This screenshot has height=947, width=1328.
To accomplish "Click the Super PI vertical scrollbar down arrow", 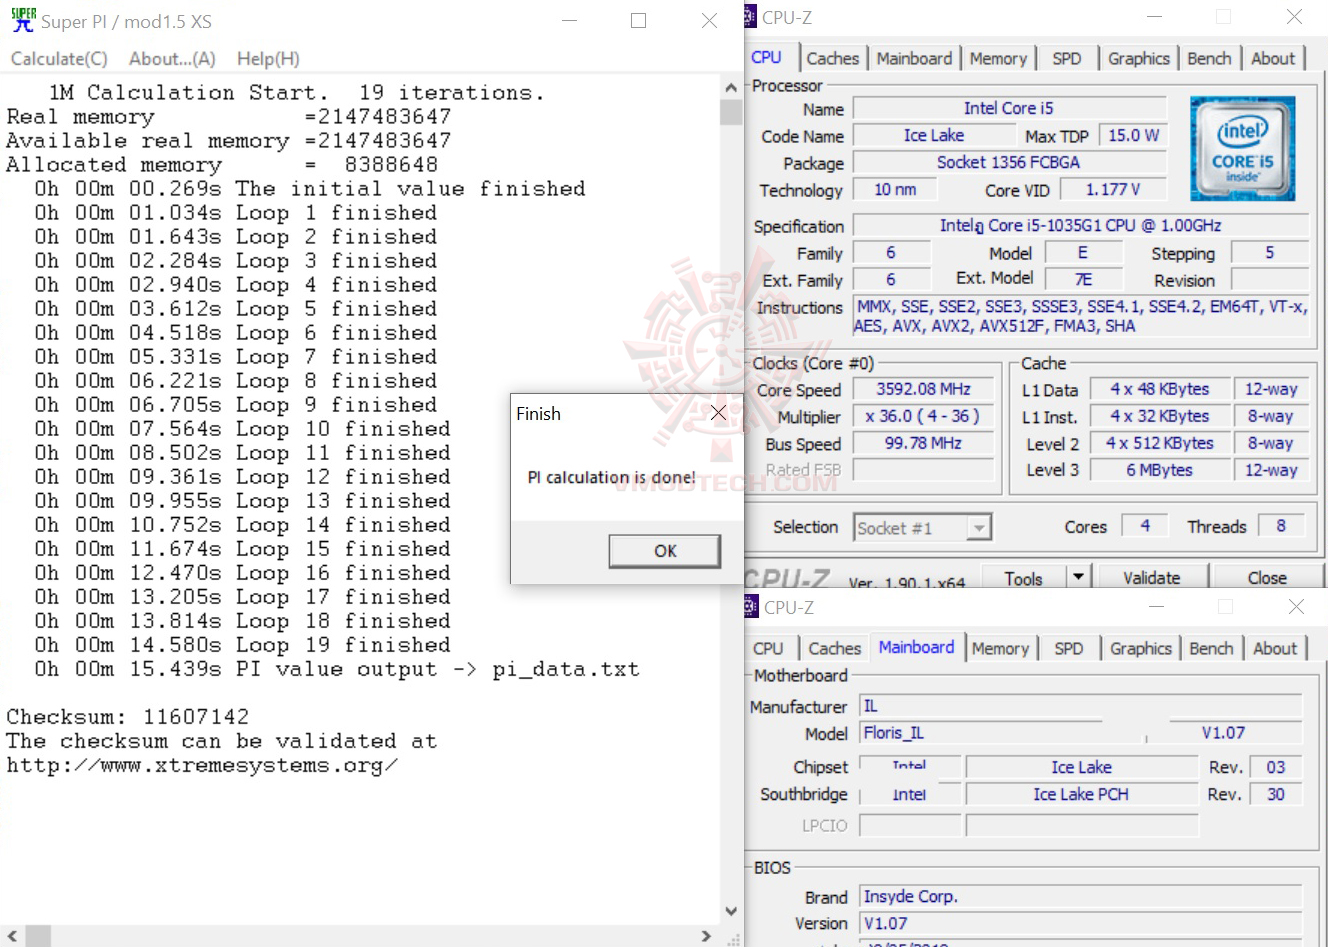I will point(731,912).
